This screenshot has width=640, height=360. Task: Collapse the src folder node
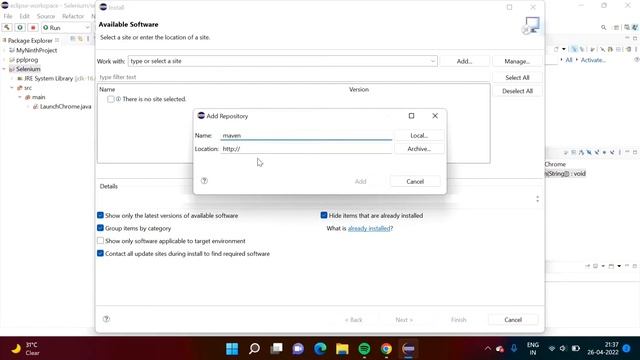click(12, 88)
